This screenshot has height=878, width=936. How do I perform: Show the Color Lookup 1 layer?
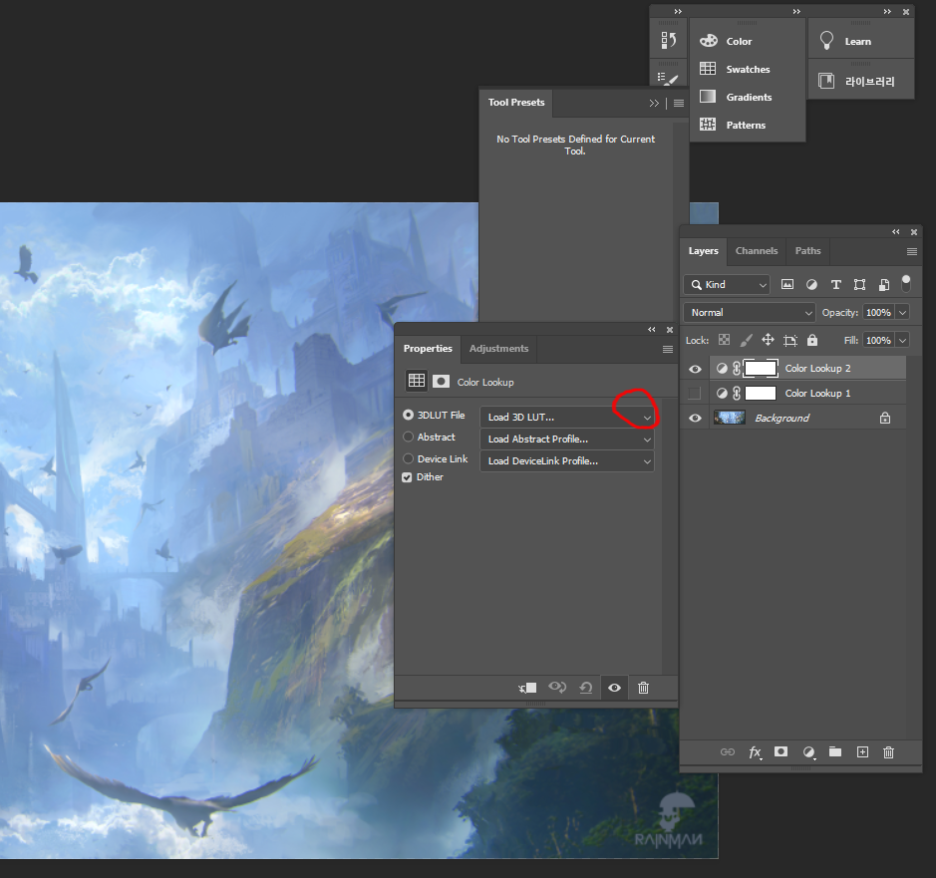[x=695, y=393]
